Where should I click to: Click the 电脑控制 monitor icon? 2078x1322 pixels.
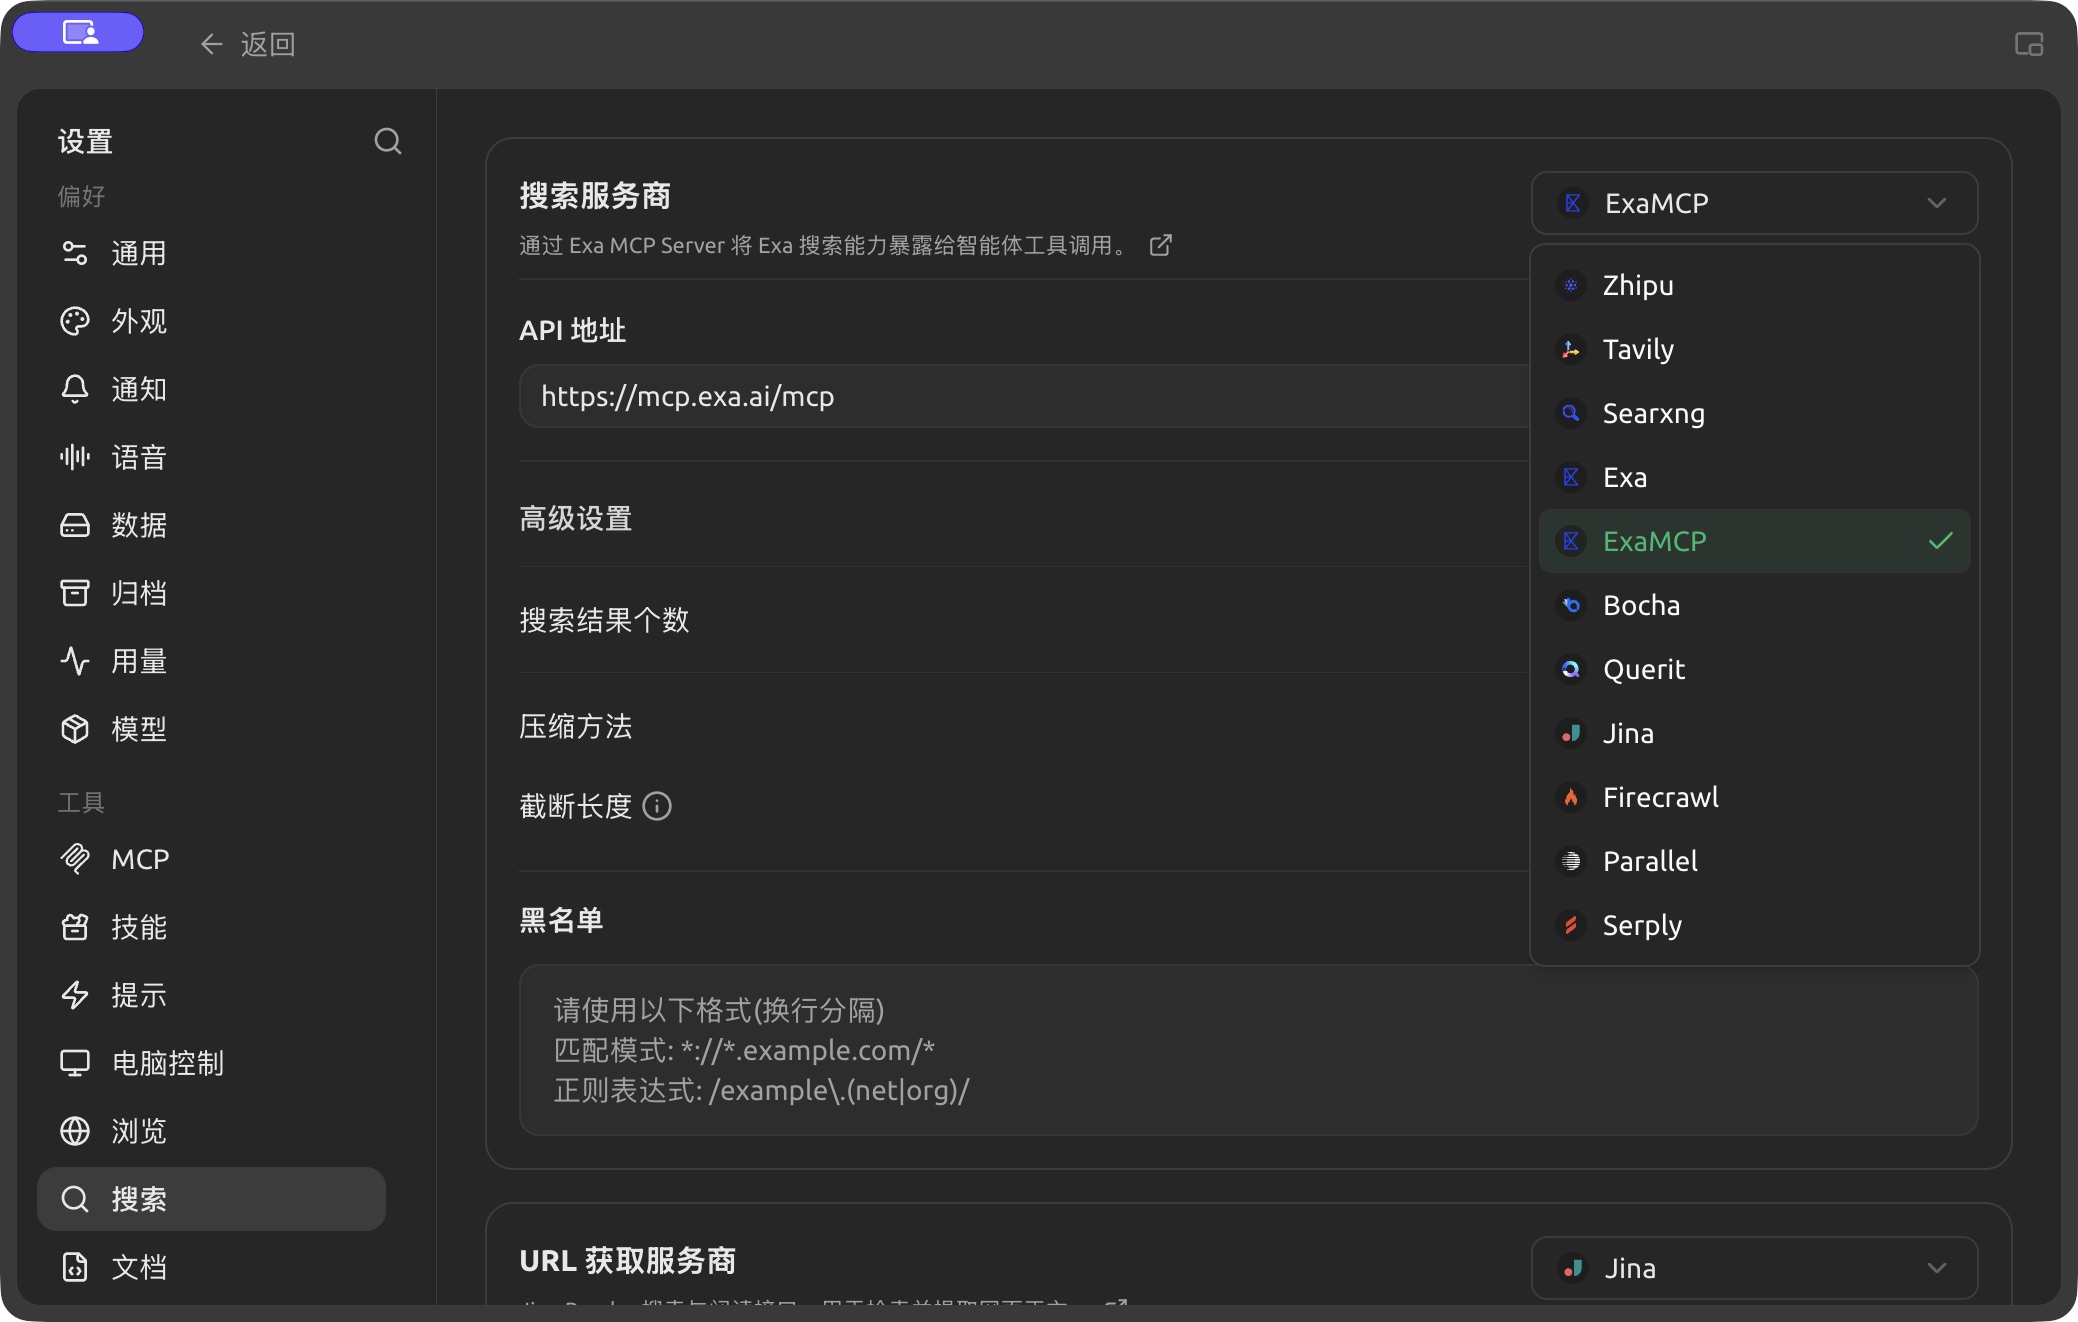(75, 1064)
